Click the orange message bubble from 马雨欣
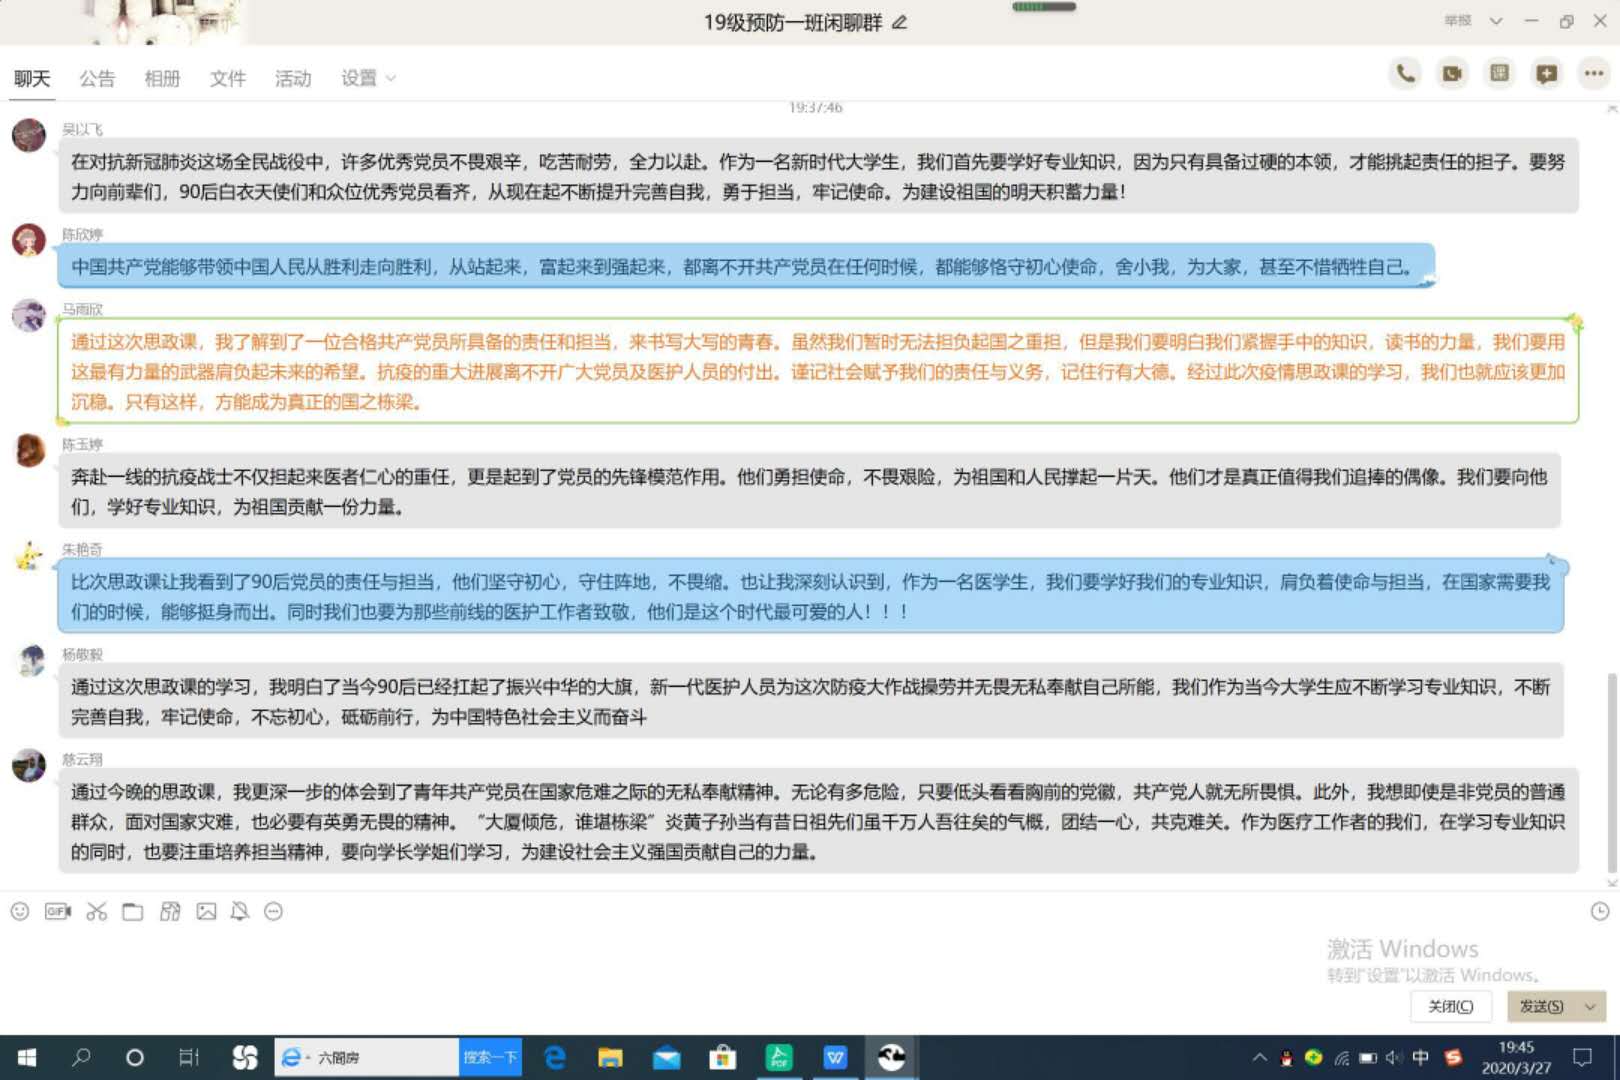 tap(818, 371)
